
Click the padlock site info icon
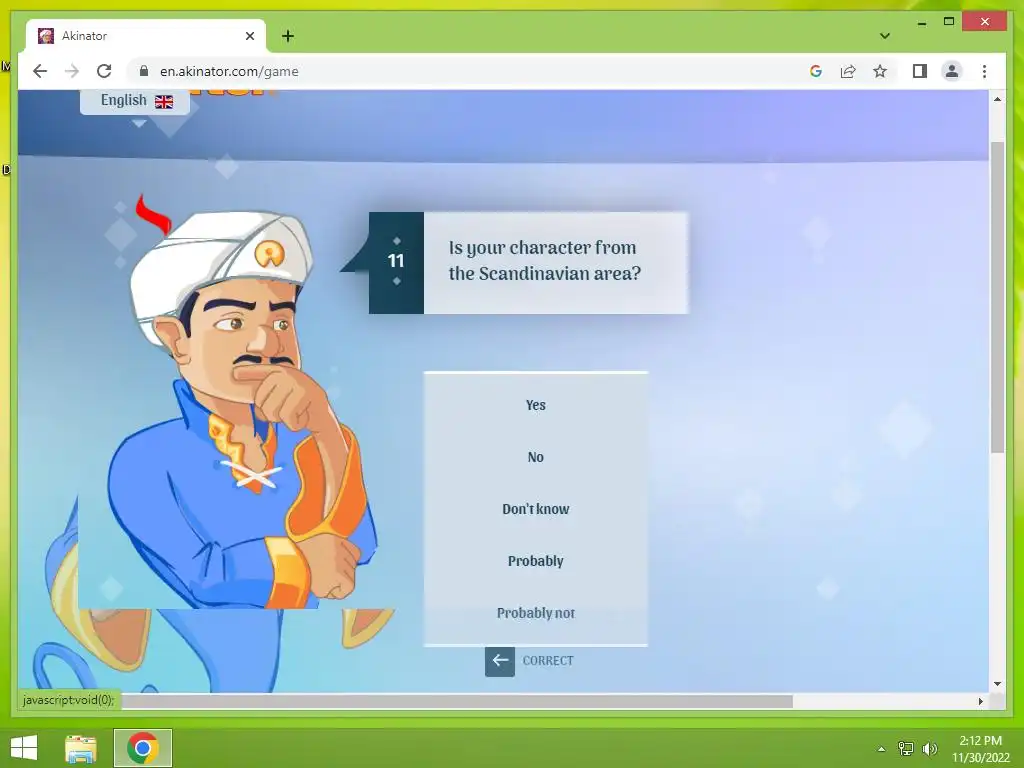(x=144, y=71)
